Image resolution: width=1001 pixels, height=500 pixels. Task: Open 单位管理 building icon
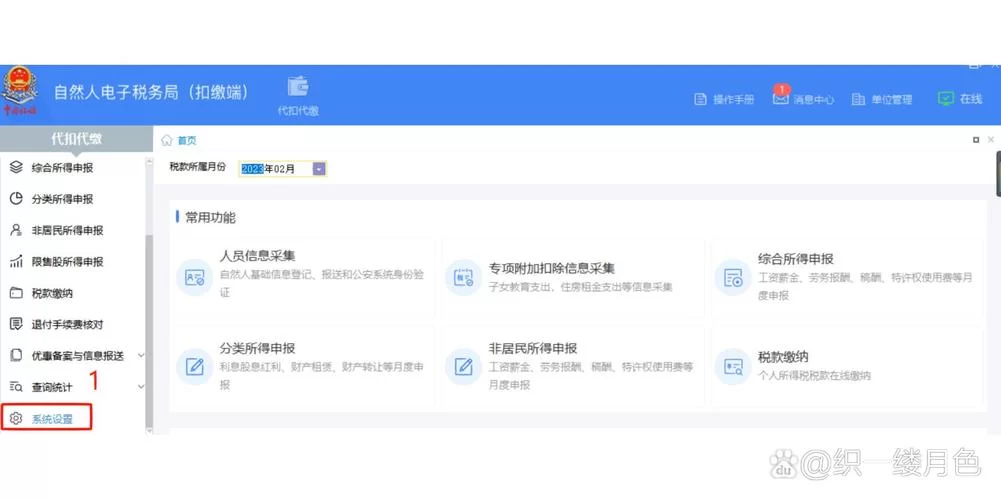coord(859,100)
